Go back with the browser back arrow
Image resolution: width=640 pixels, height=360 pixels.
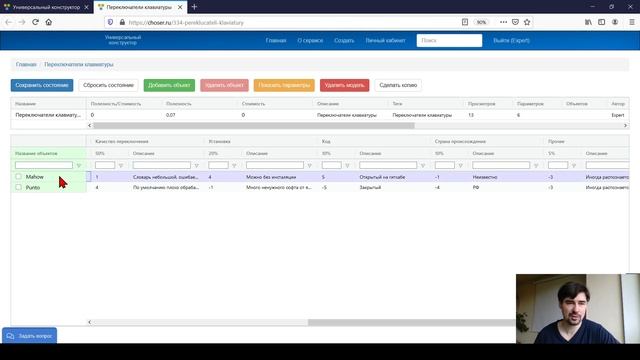(9, 22)
